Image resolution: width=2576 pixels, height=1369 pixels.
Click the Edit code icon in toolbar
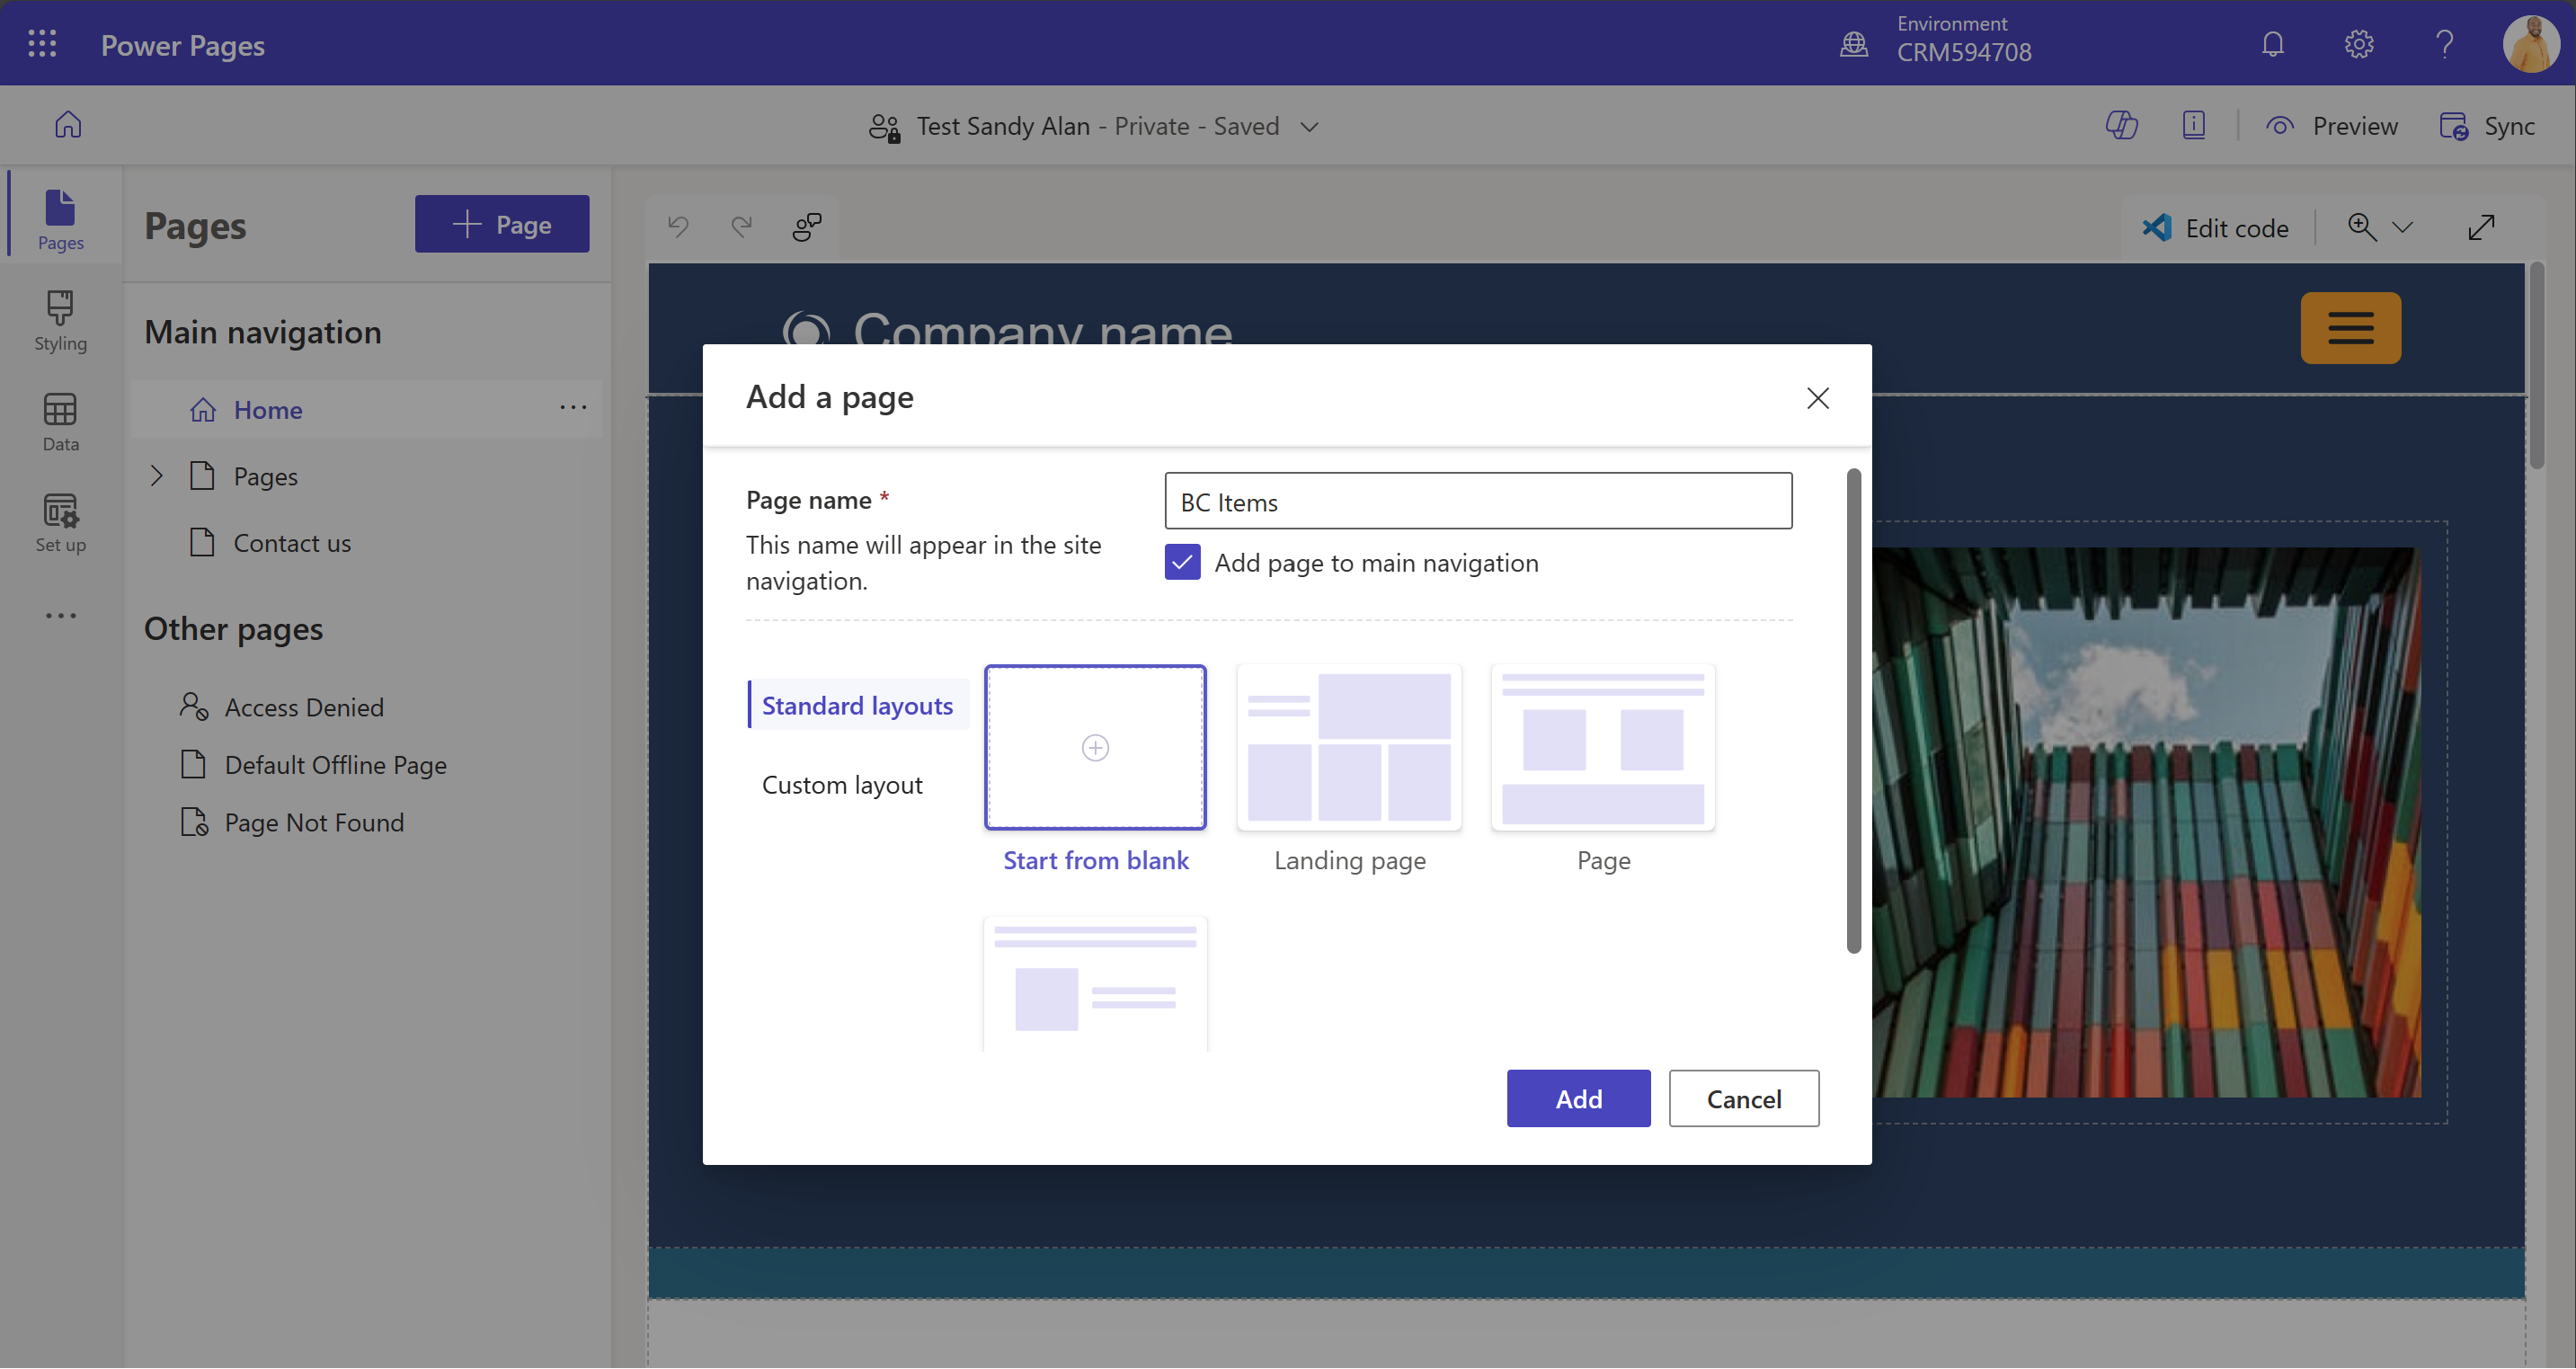tap(2159, 225)
